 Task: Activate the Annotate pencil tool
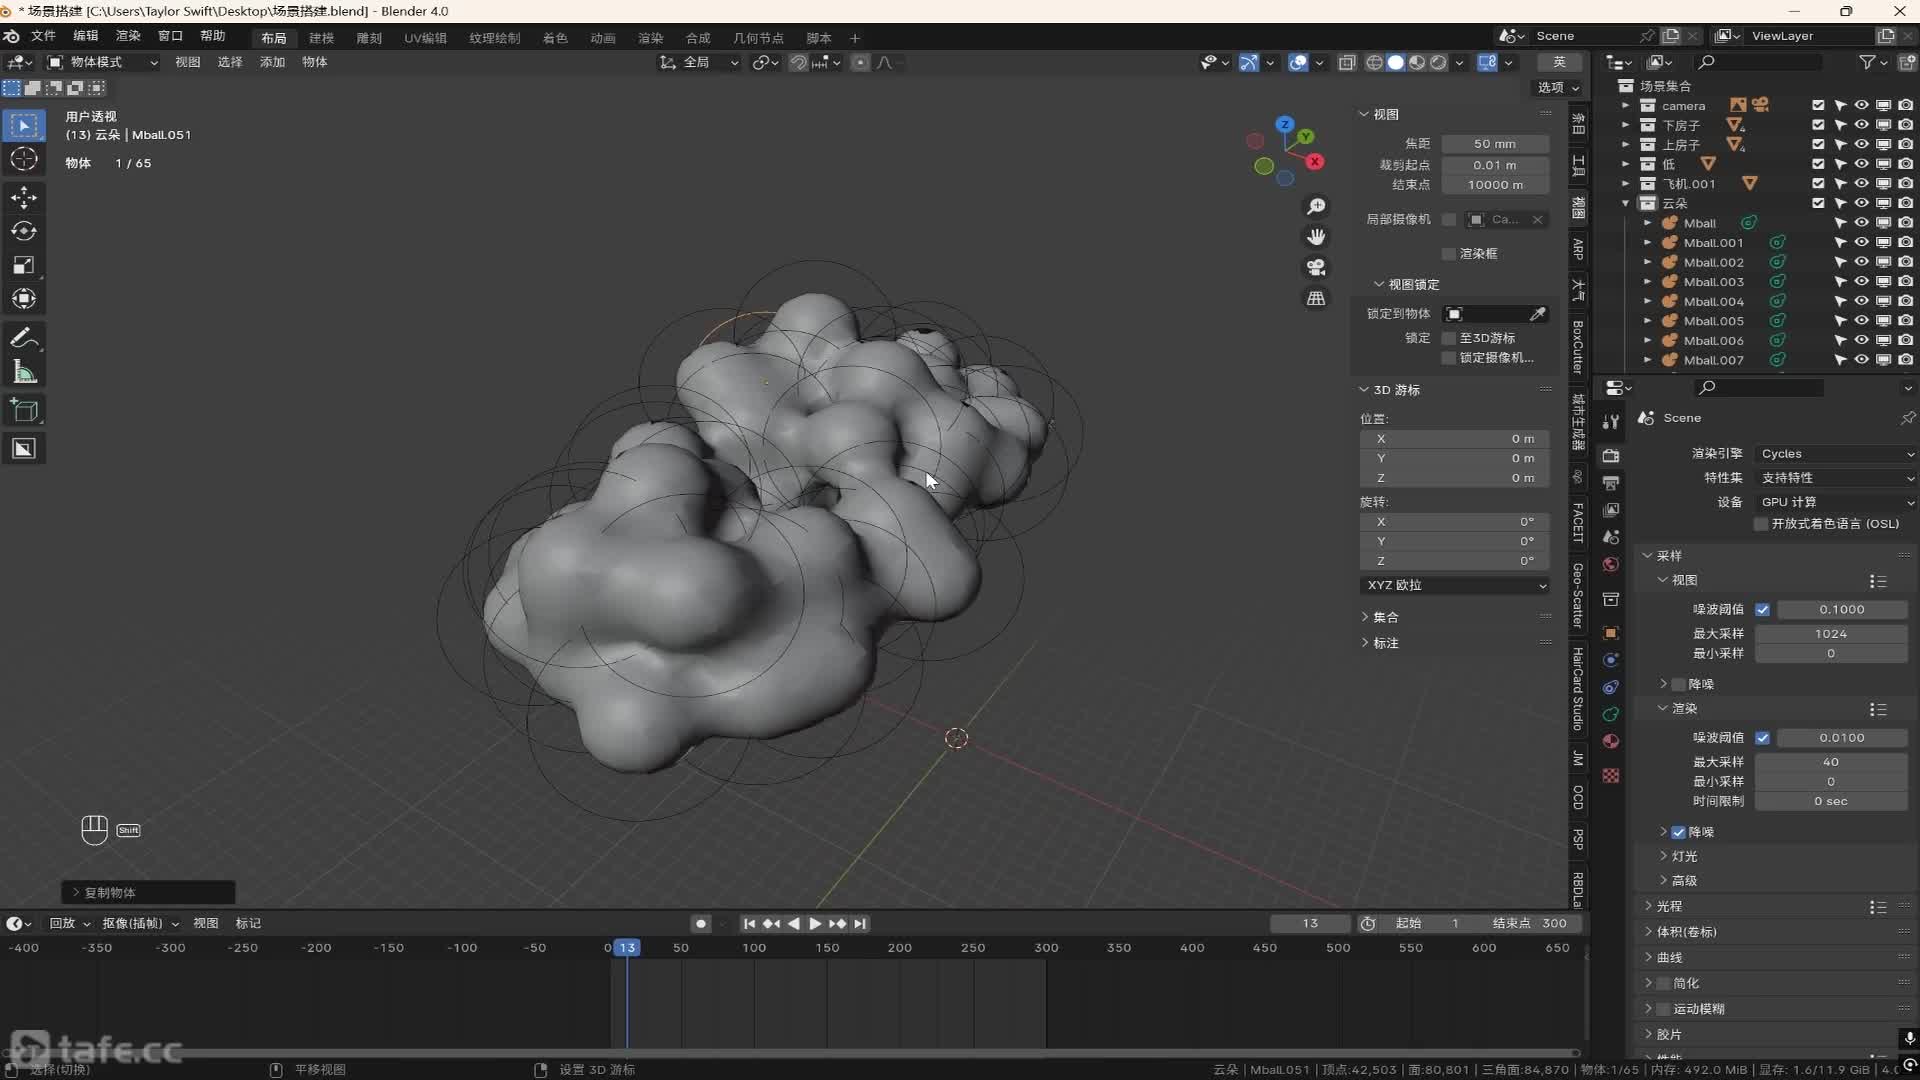click(x=24, y=338)
